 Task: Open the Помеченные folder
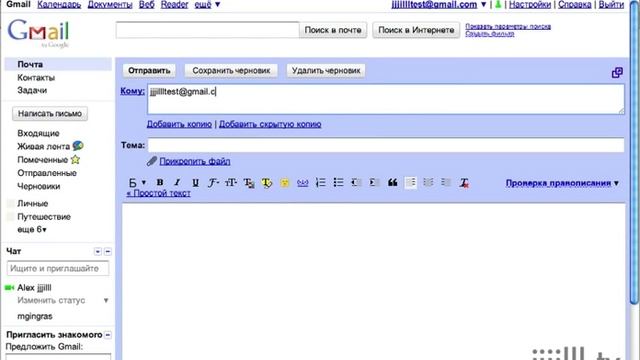pos(42,160)
